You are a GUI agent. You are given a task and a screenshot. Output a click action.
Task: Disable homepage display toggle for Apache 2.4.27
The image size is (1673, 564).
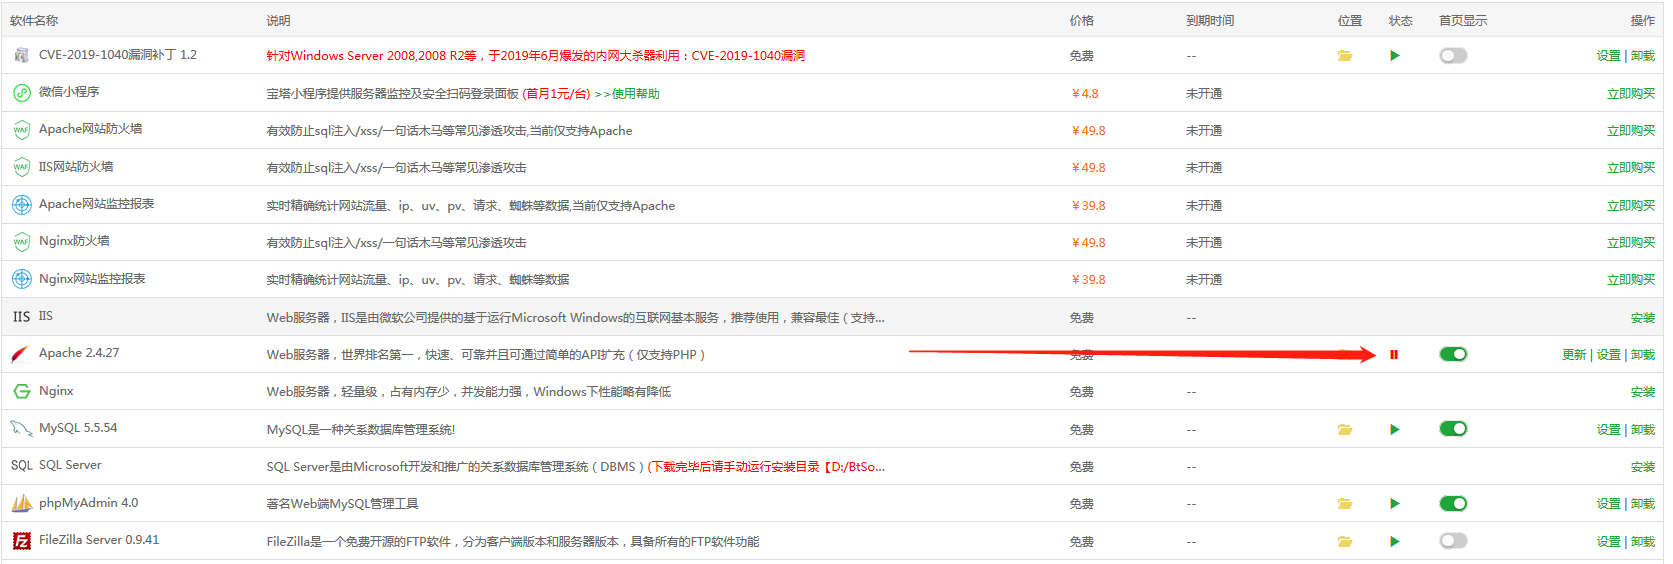click(x=1453, y=354)
